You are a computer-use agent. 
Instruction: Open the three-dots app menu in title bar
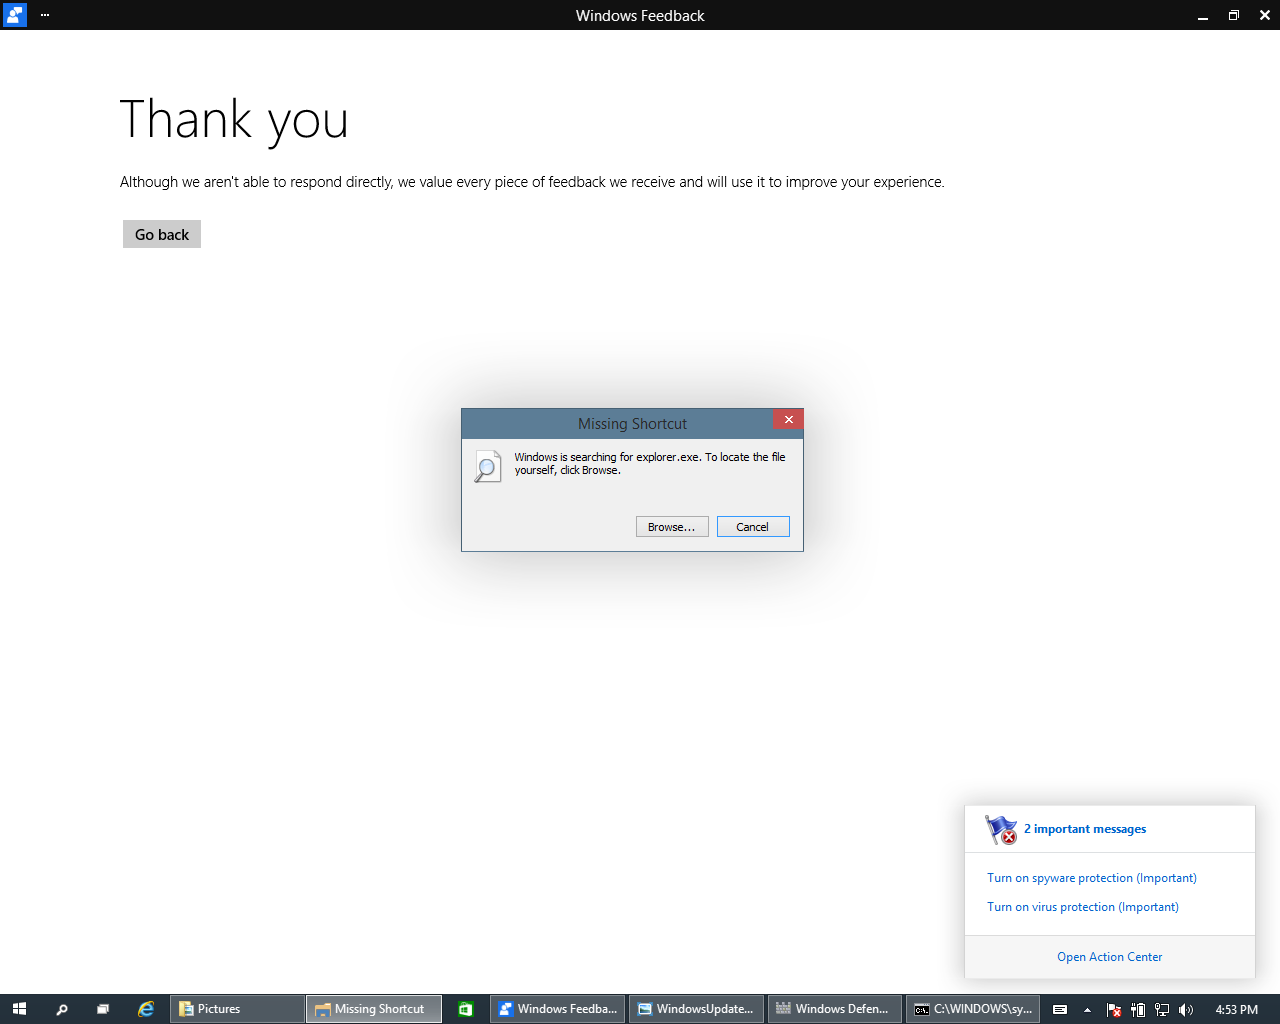45,15
